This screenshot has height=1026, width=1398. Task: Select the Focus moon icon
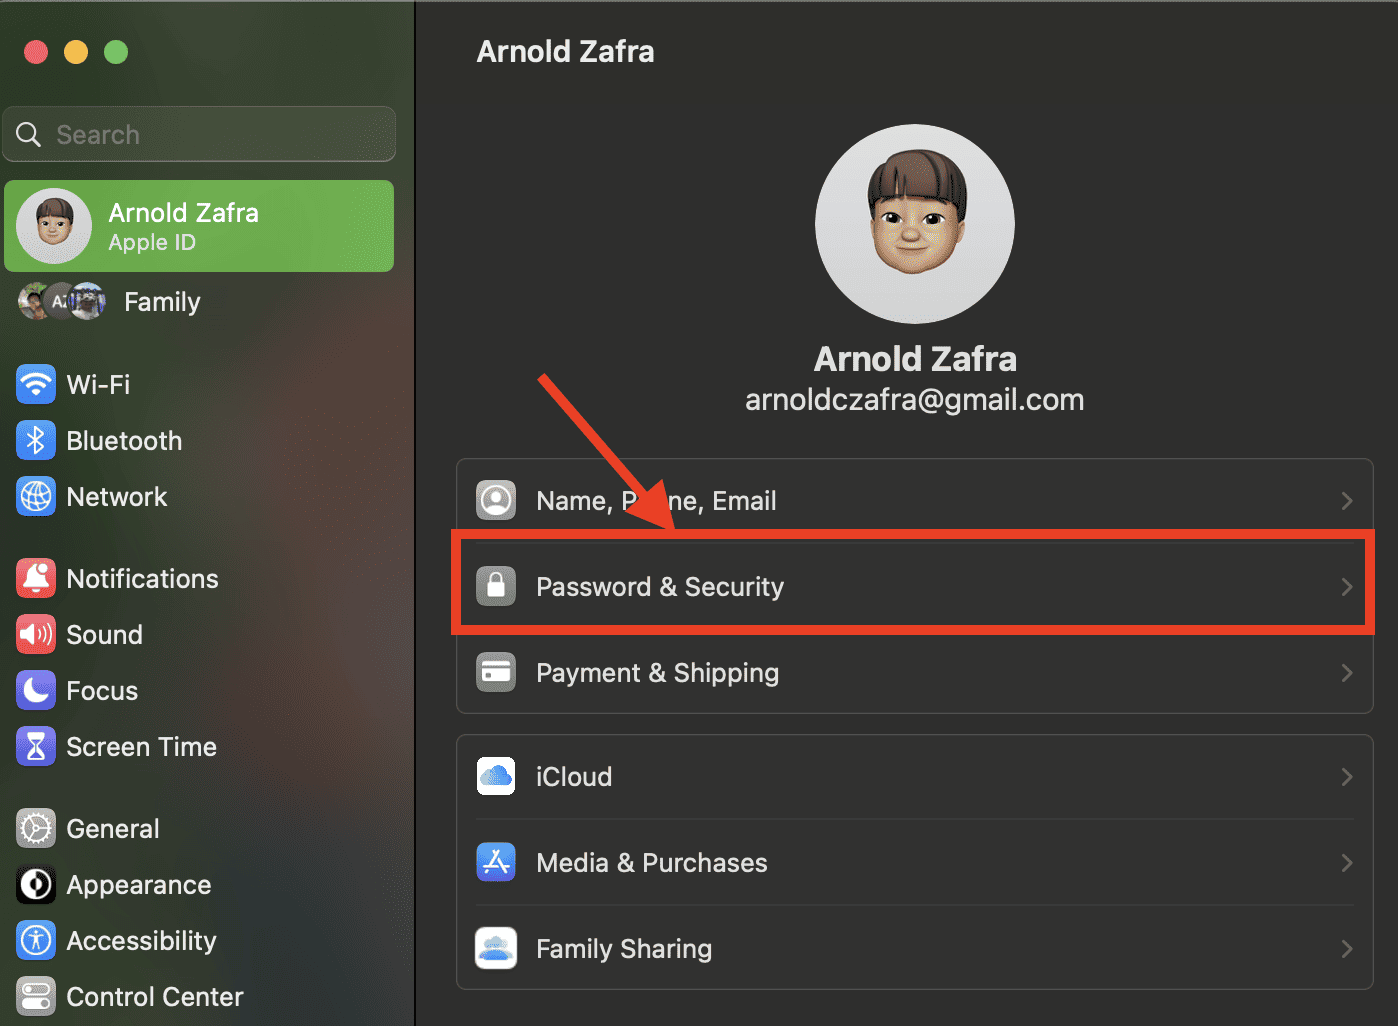(36, 690)
